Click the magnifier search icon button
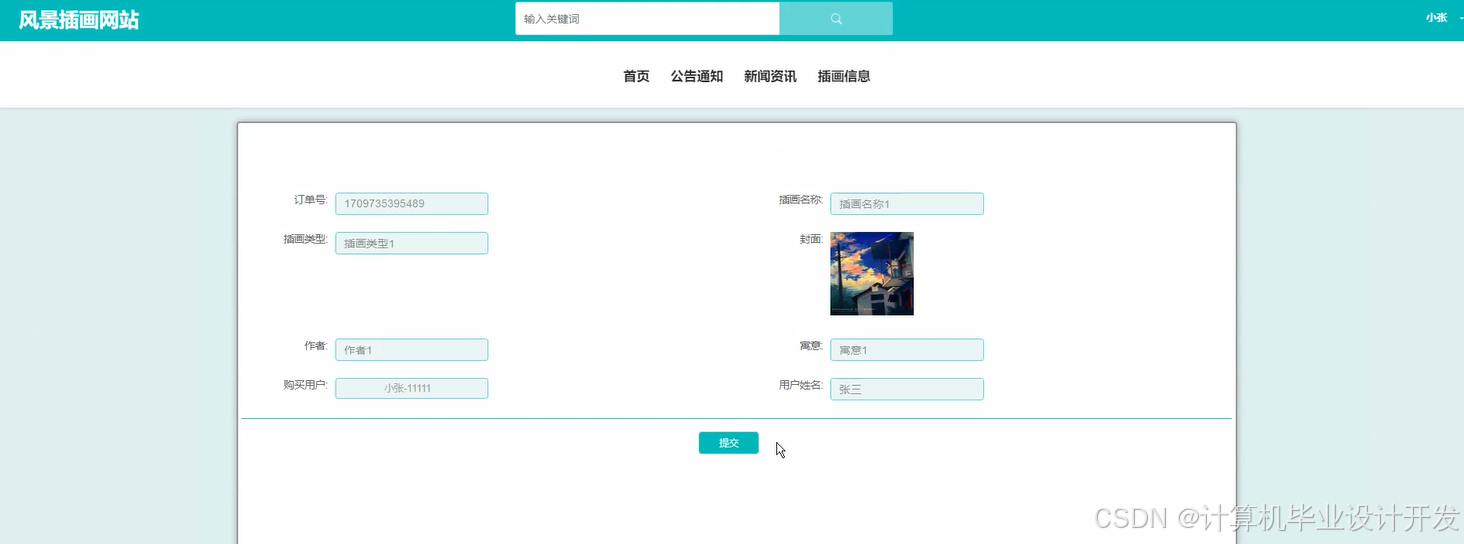Image resolution: width=1464 pixels, height=544 pixels. click(836, 19)
